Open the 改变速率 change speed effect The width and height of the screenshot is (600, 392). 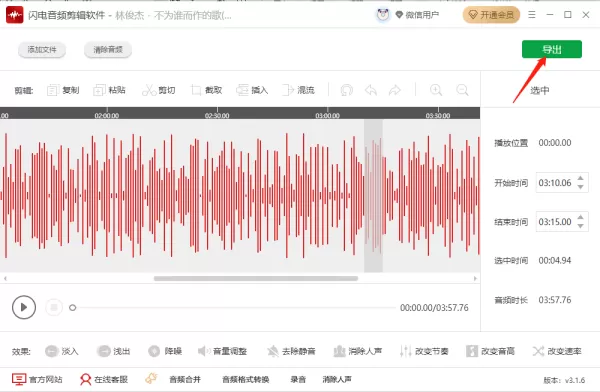(x=557, y=351)
